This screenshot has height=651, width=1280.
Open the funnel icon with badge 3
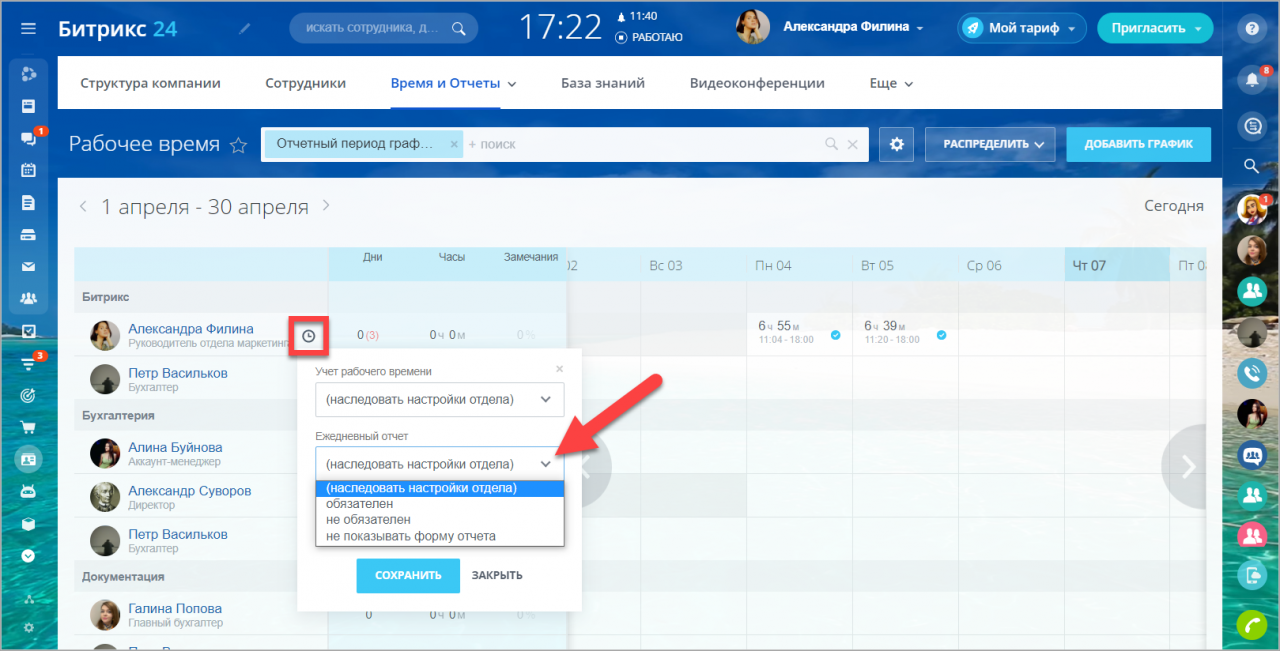[x=28, y=363]
